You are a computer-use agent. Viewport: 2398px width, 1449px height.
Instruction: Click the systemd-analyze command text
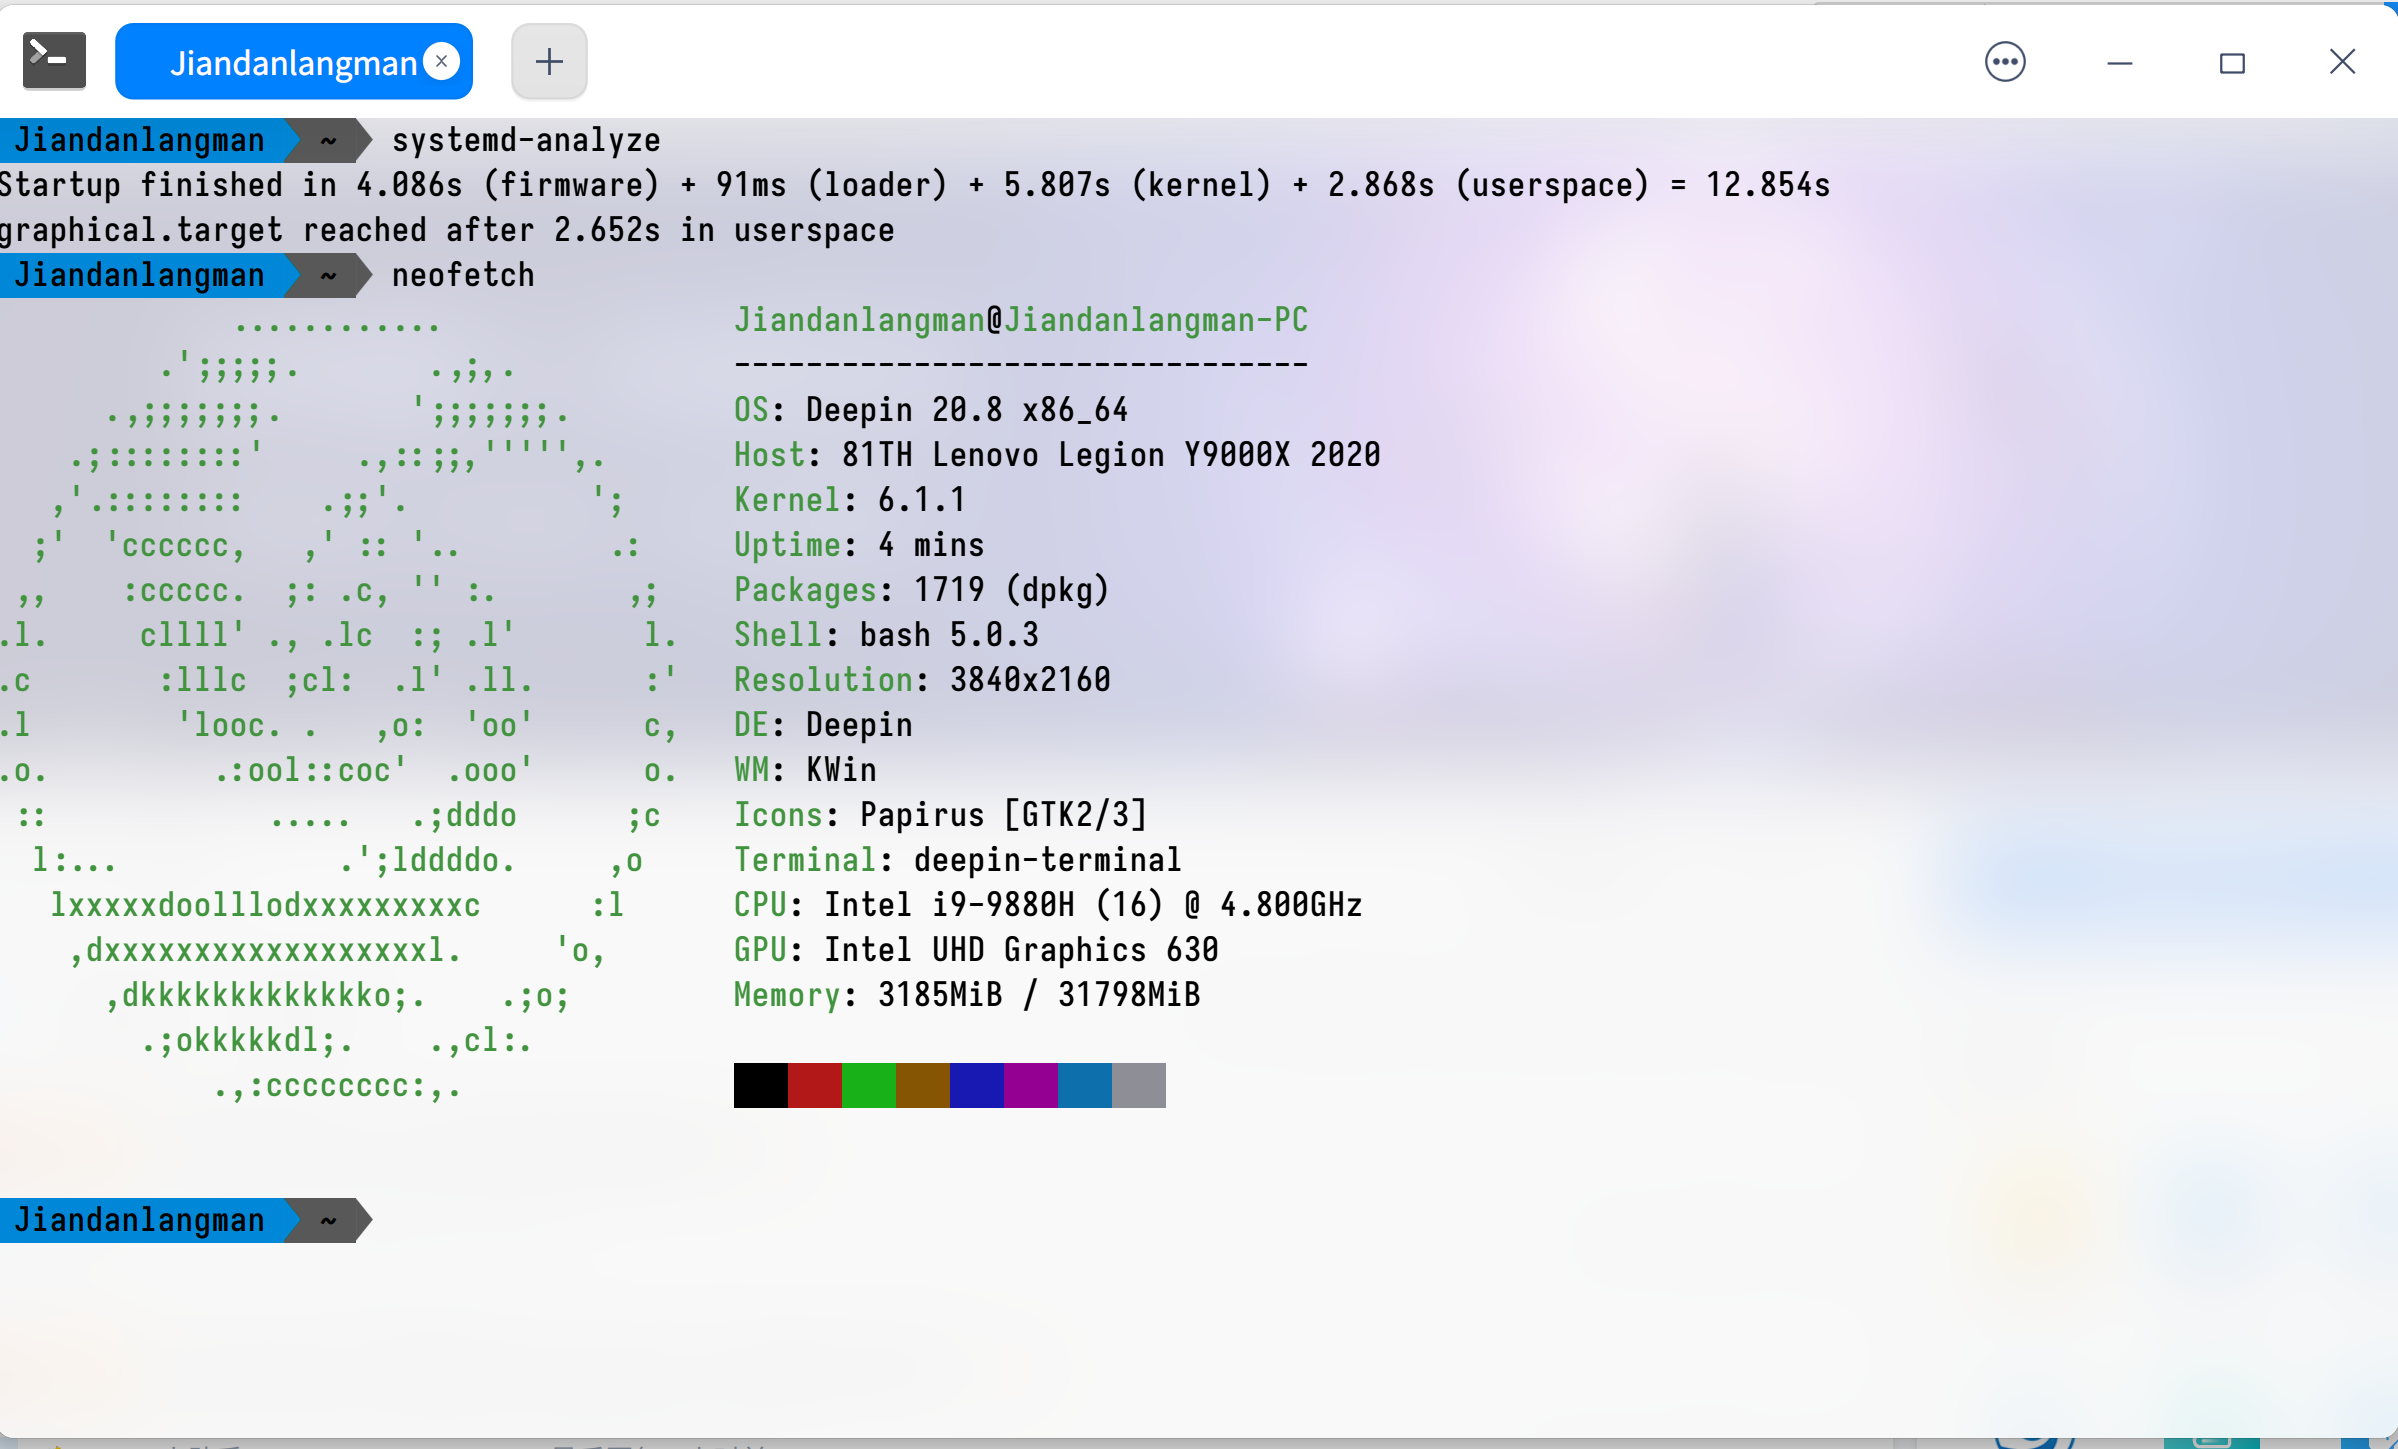[x=526, y=140]
